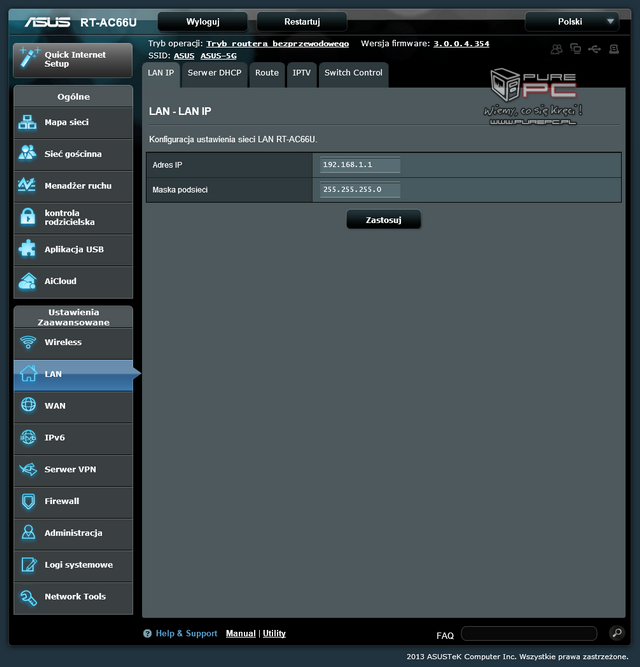Image resolution: width=640 pixels, height=667 pixels.
Task: Switch to the Serwer DHCP tab
Action: (214, 74)
